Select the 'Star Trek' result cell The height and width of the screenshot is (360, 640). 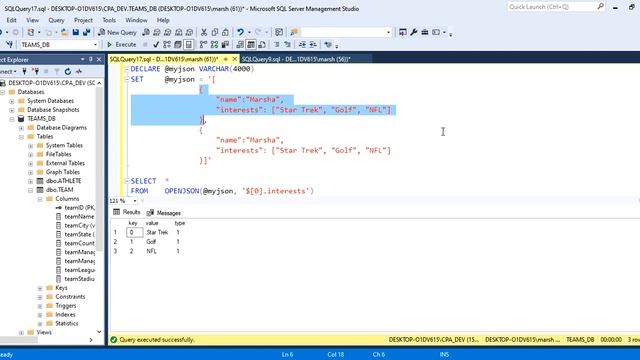(x=157, y=232)
